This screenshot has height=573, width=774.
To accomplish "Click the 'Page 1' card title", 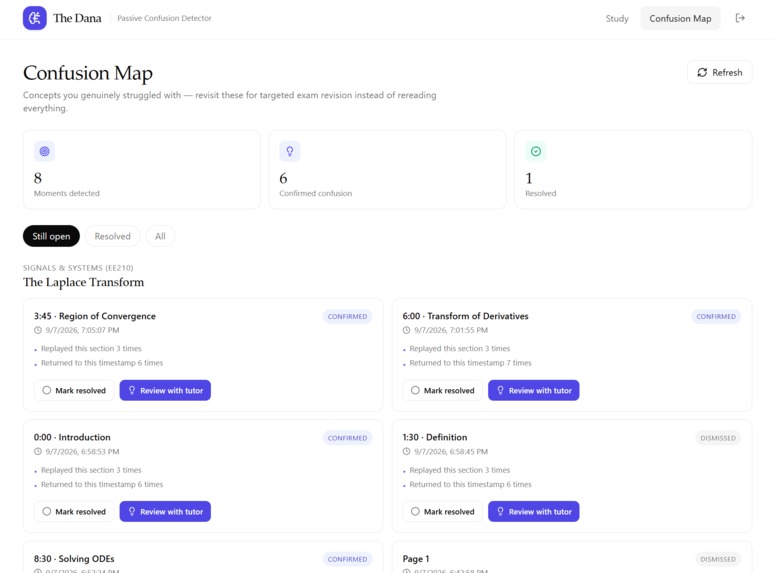I will tap(416, 559).
